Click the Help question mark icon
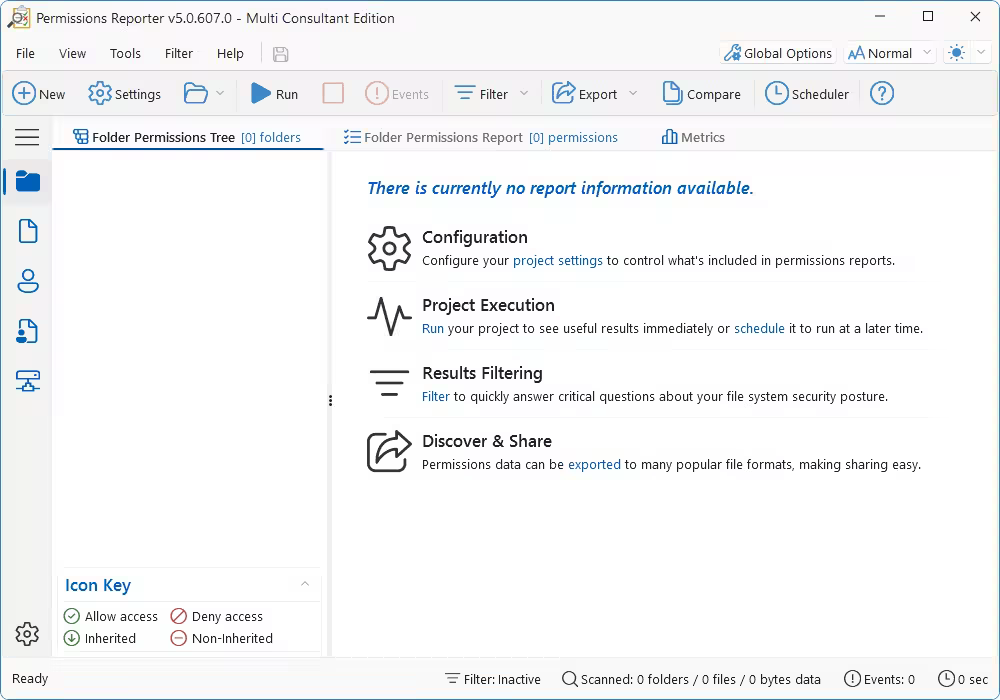Image resolution: width=1000 pixels, height=700 pixels. 881,93
